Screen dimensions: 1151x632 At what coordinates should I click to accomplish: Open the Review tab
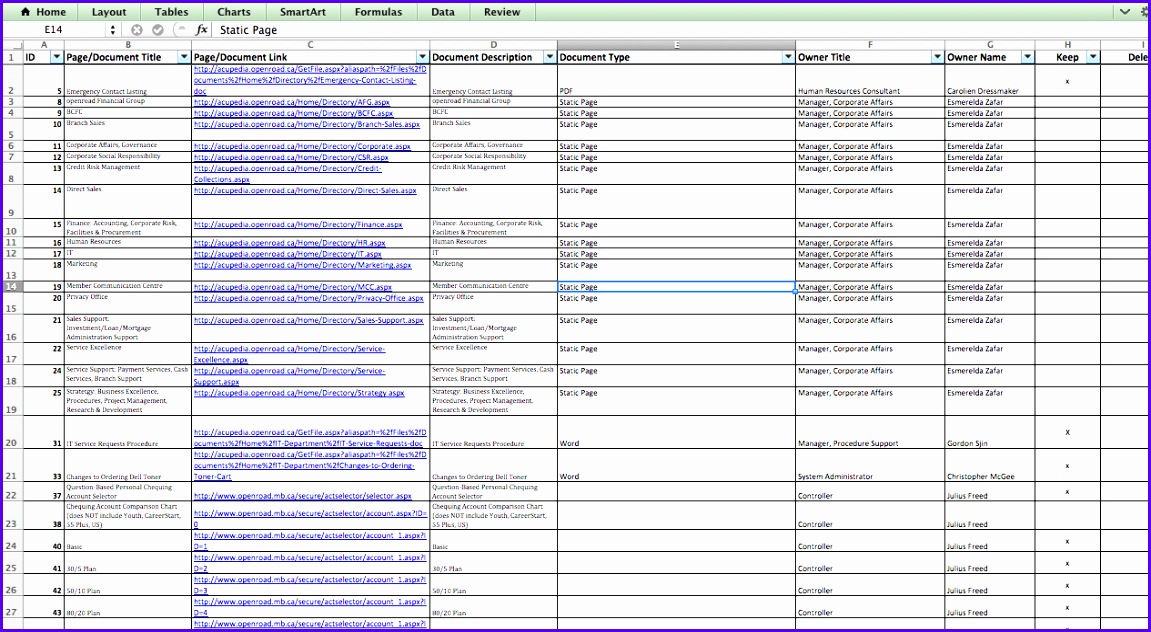pos(502,12)
